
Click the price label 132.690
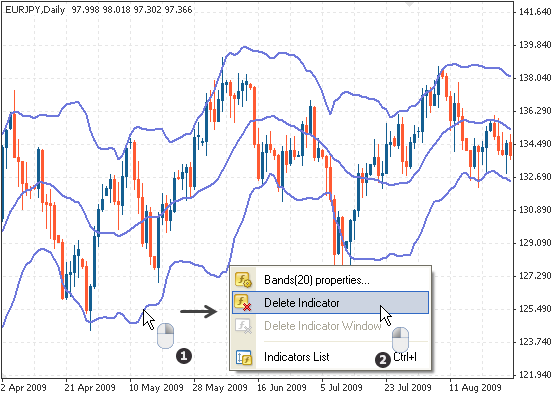[x=534, y=177]
